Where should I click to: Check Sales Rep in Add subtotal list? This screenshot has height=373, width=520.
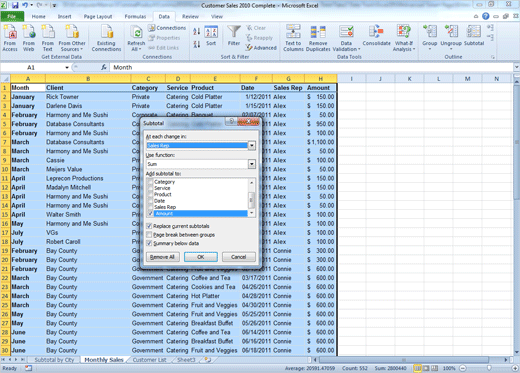pos(150,207)
